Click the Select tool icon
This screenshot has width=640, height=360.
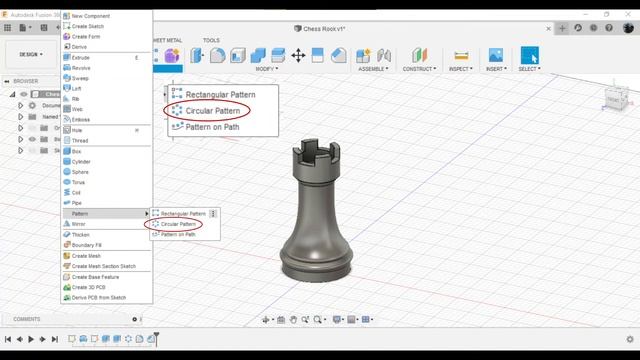click(x=529, y=56)
